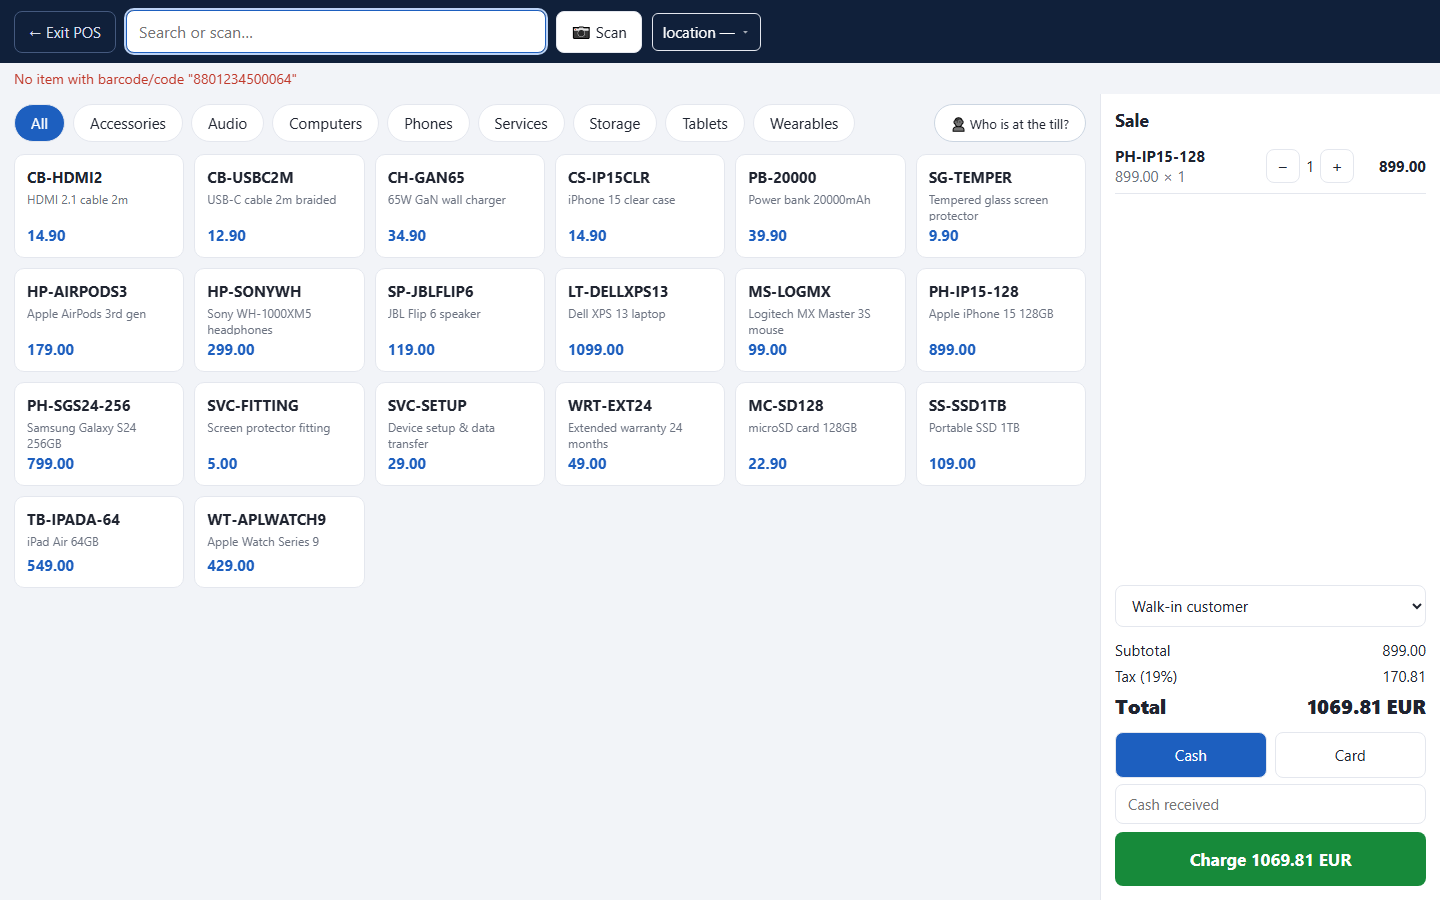Add PH-SGS24-256 Galaxy S24 to sale
This screenshot has width=1440, height=900.
tap(99, 434)
